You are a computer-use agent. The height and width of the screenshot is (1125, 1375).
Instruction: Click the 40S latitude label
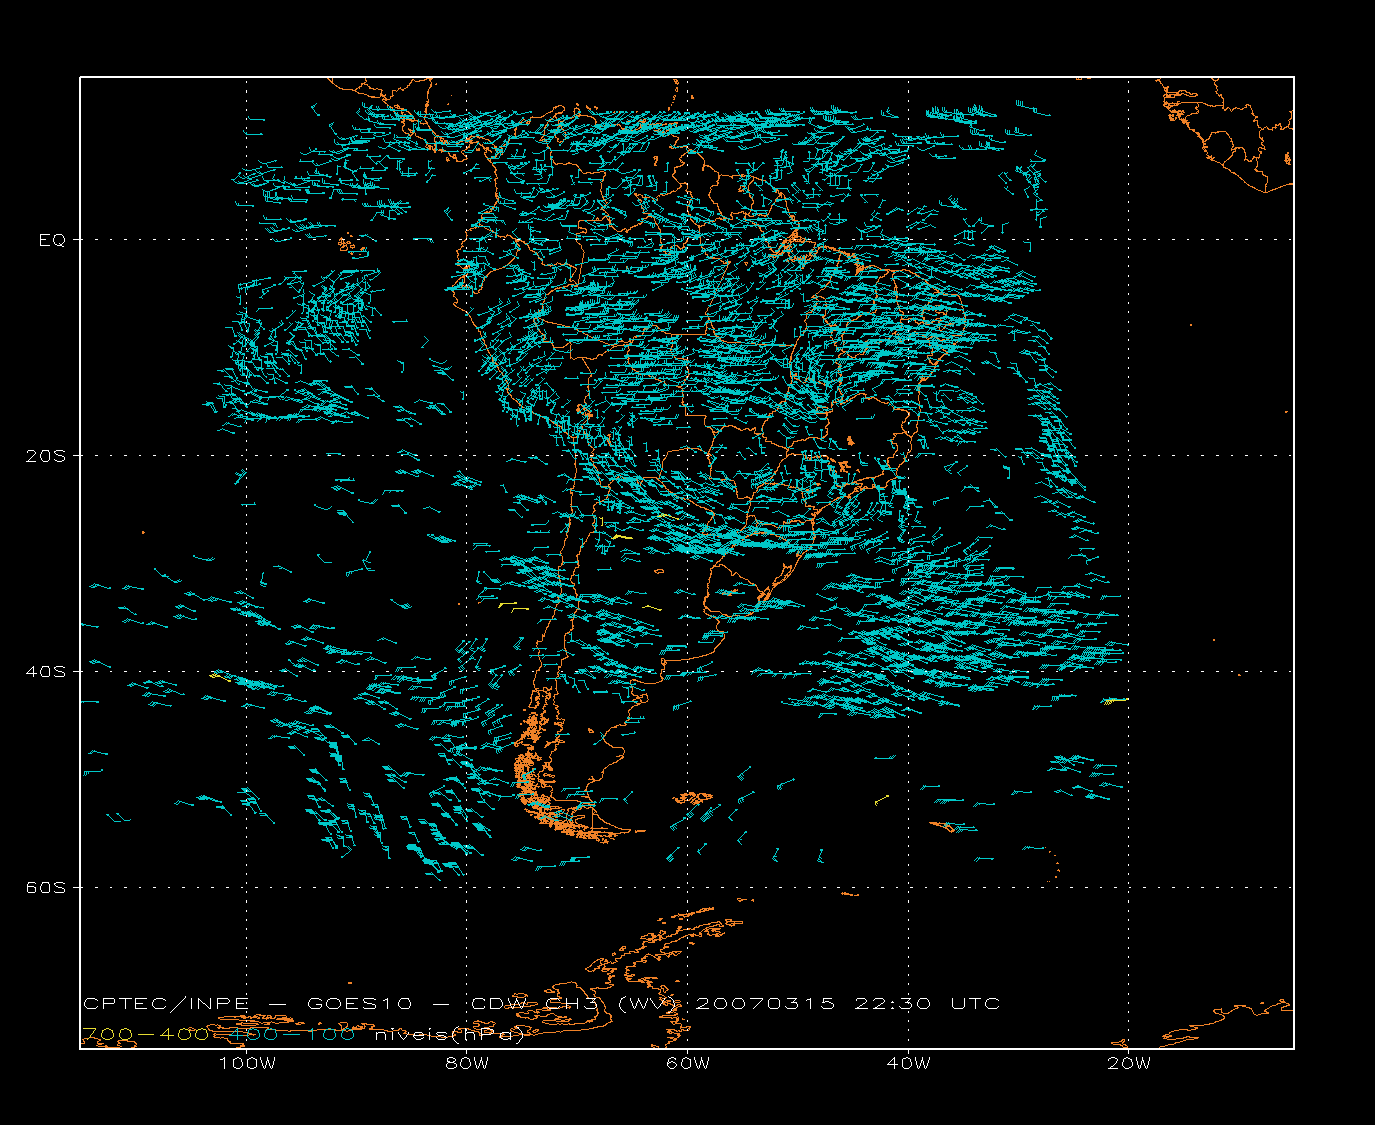point(47,672)
